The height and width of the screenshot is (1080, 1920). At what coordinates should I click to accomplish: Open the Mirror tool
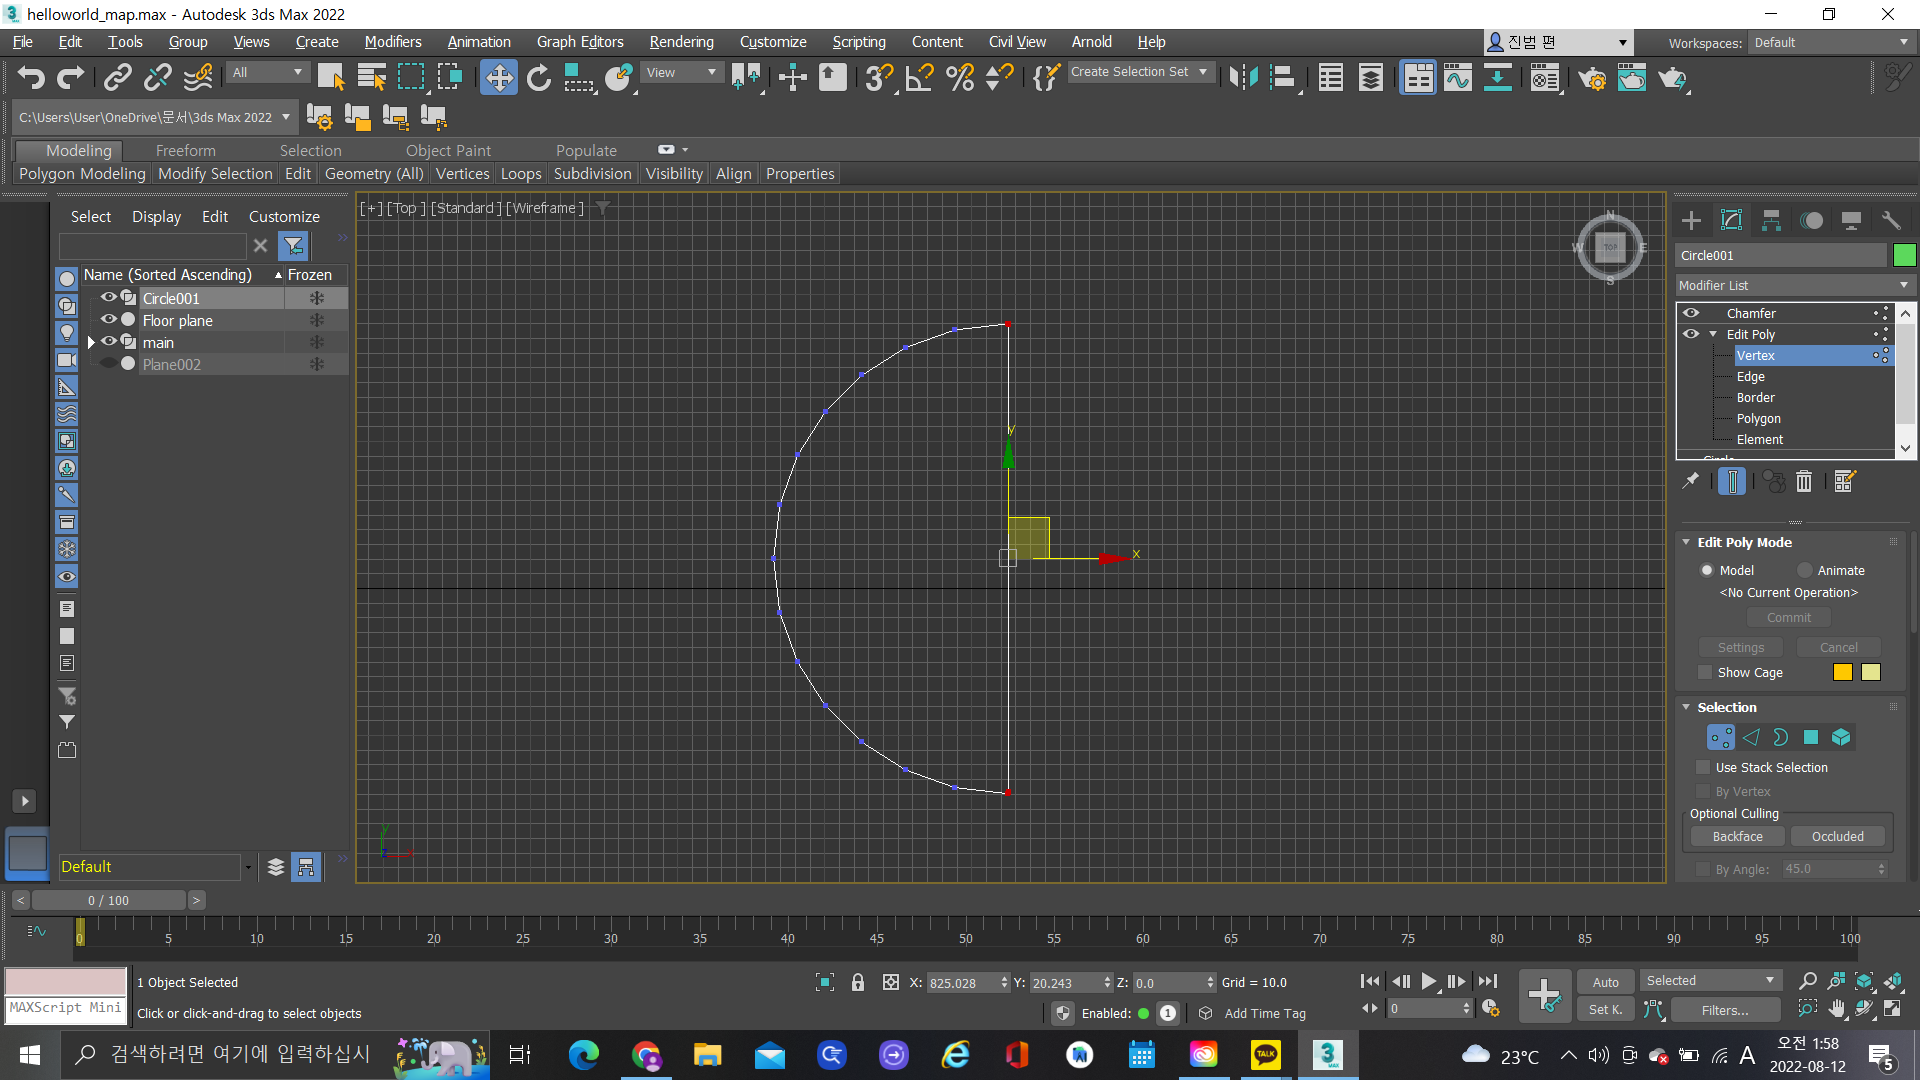pyautogui.click(x=1243, y=77)
